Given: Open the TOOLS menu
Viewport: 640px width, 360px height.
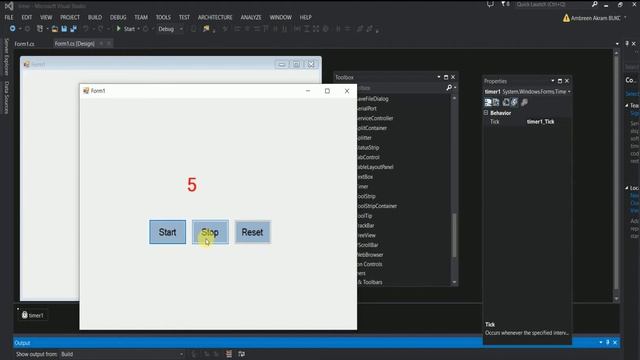Looking at the screenshot, I should click(163, 17).
